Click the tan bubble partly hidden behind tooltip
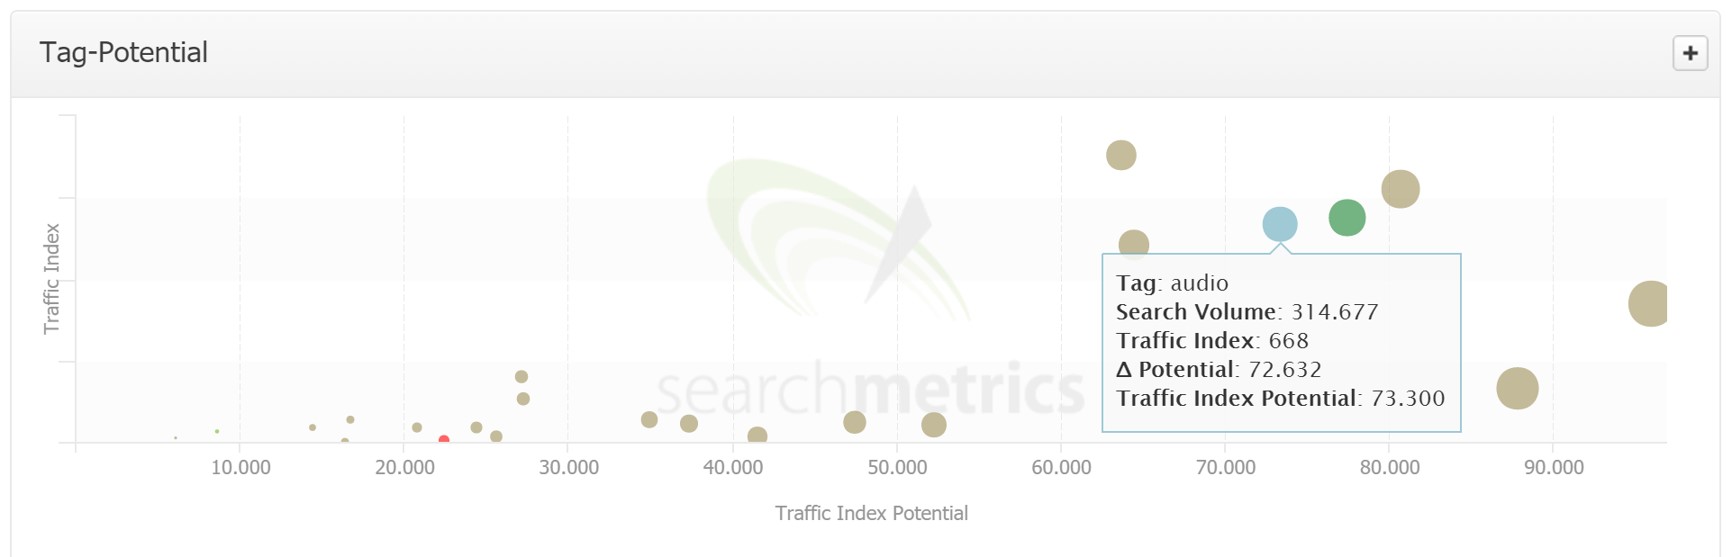Screen dimensions: 1732x557 pos(1133,242)
